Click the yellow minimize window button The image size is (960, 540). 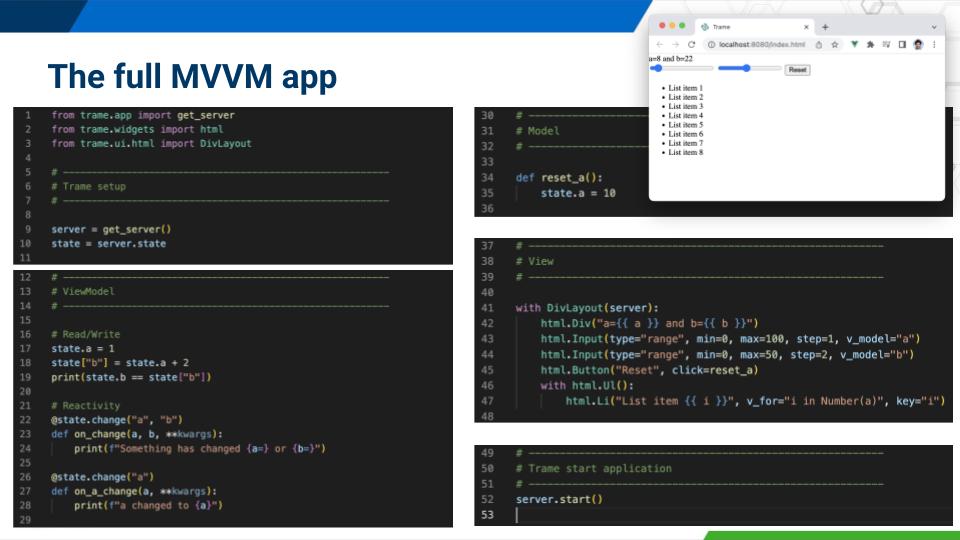[672, 26]
